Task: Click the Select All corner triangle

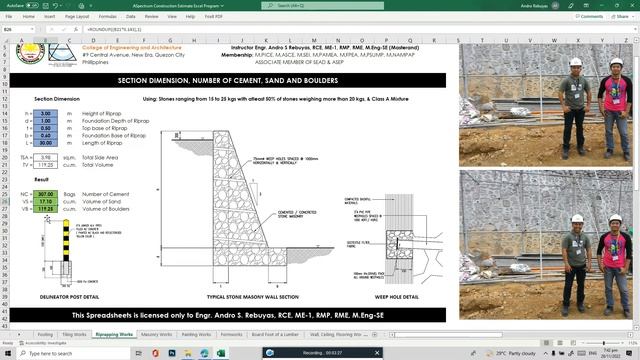Action: tap(6, 40)
